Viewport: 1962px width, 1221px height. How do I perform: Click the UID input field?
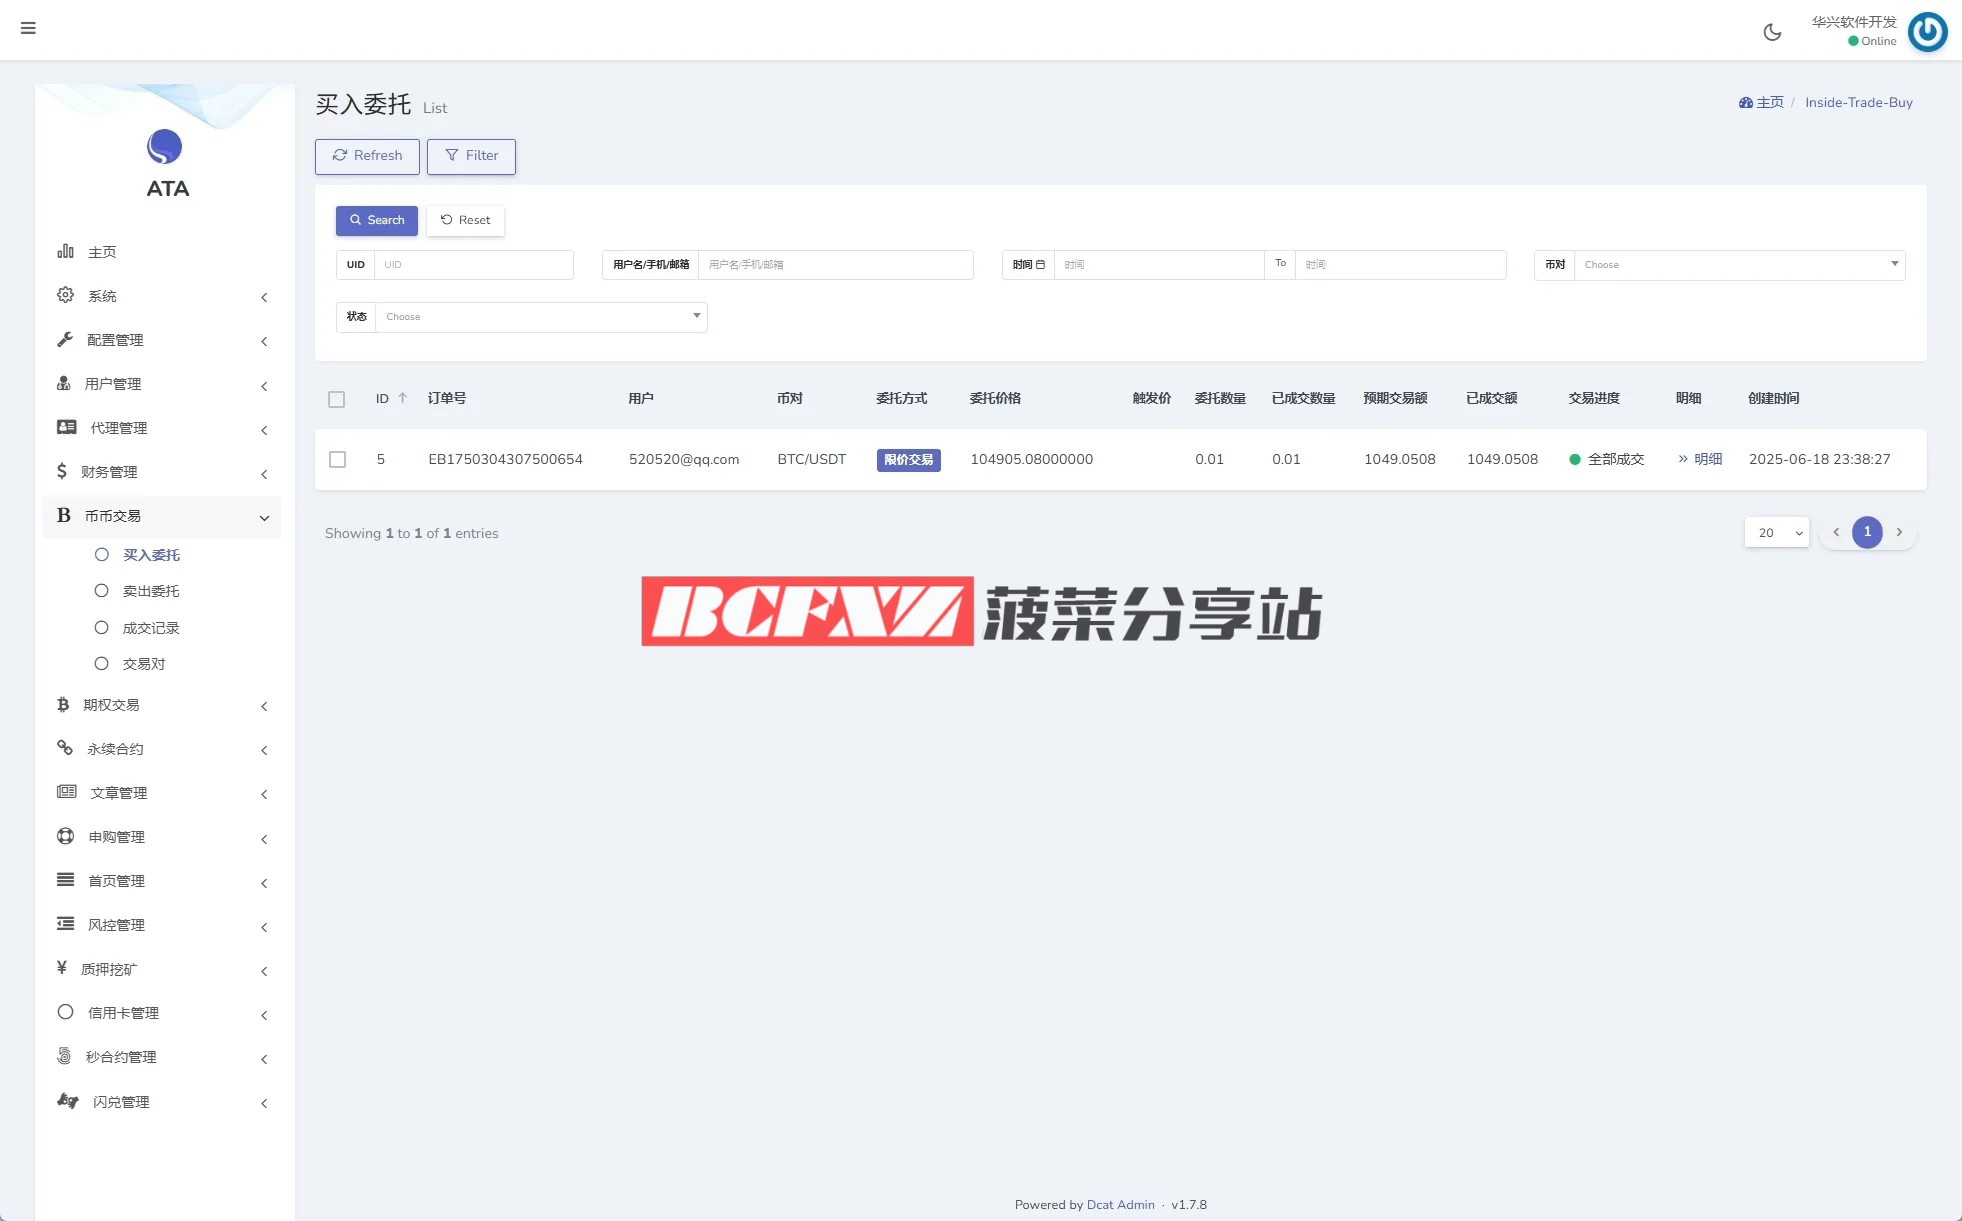[x=472, y=265]
